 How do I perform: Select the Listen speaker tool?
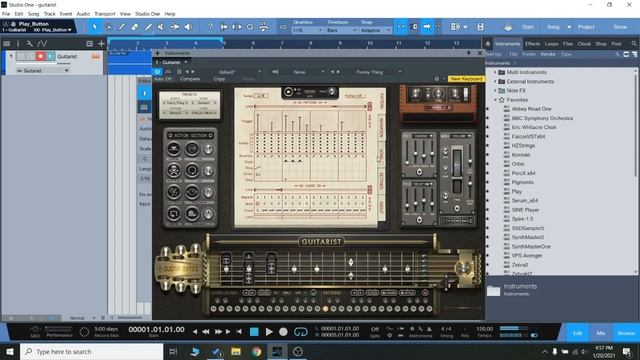pyautogui.click(x=188, y=27)
